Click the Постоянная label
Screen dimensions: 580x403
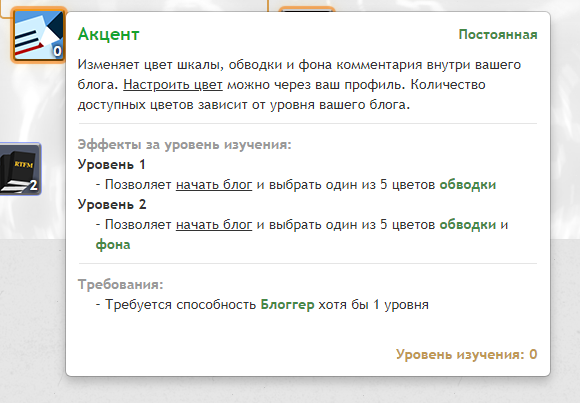pyautogui.click(x=498, y=34)
